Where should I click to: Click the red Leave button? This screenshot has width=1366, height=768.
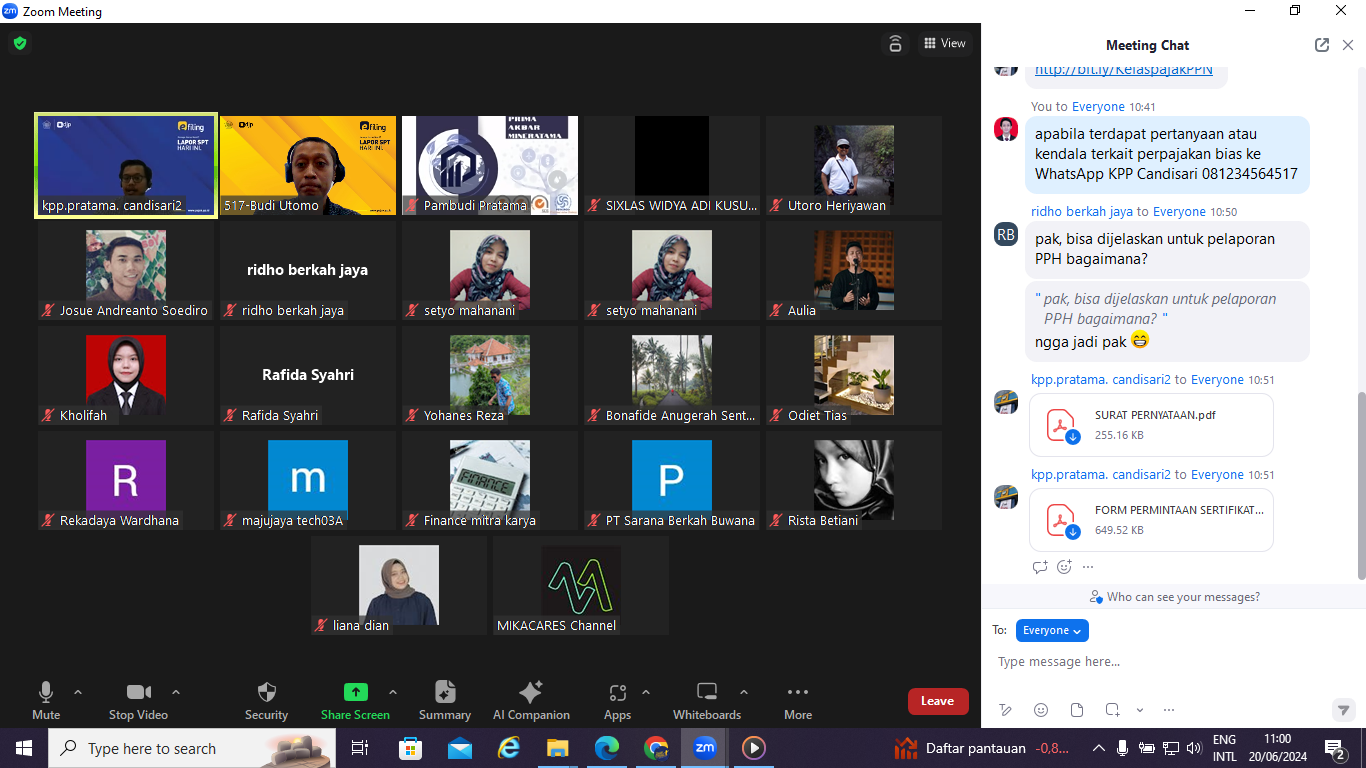(x=937, y=701)
